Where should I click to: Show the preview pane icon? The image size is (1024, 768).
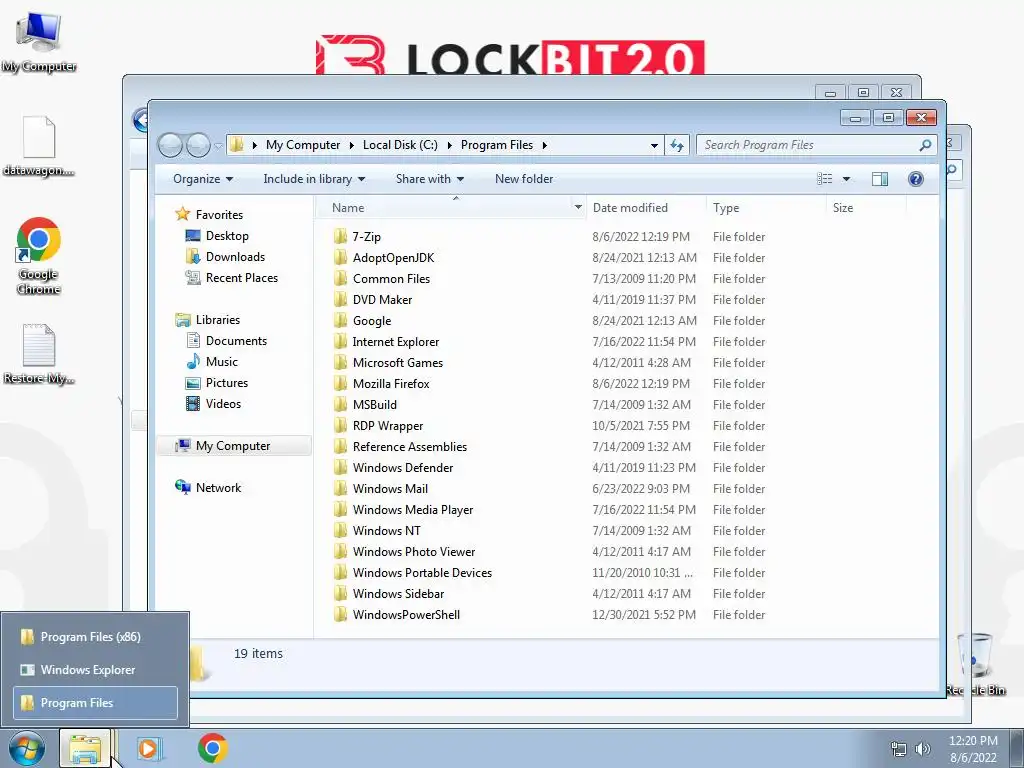click(880, 179)
